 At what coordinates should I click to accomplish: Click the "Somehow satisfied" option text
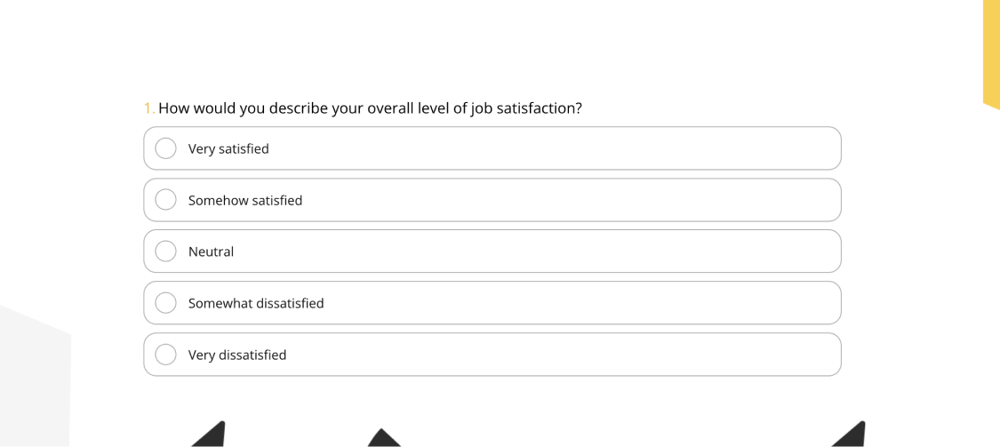pos(245,200)
